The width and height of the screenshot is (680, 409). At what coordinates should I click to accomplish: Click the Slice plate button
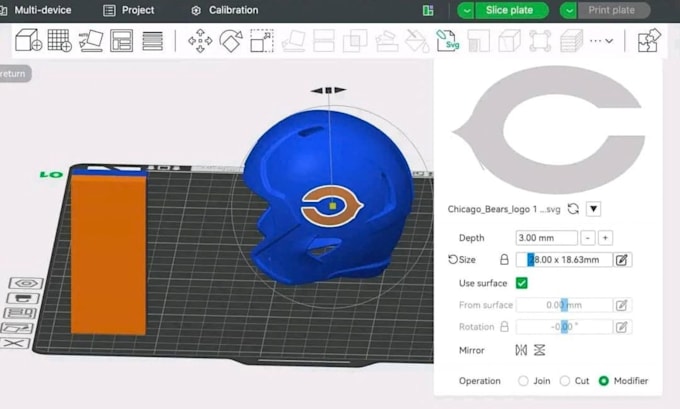tap(512, 10)
